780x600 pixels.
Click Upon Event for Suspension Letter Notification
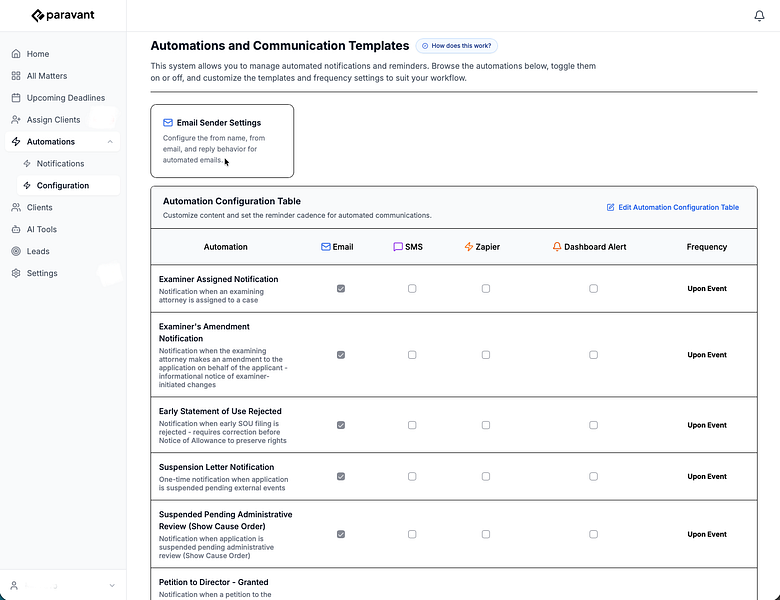707,476
